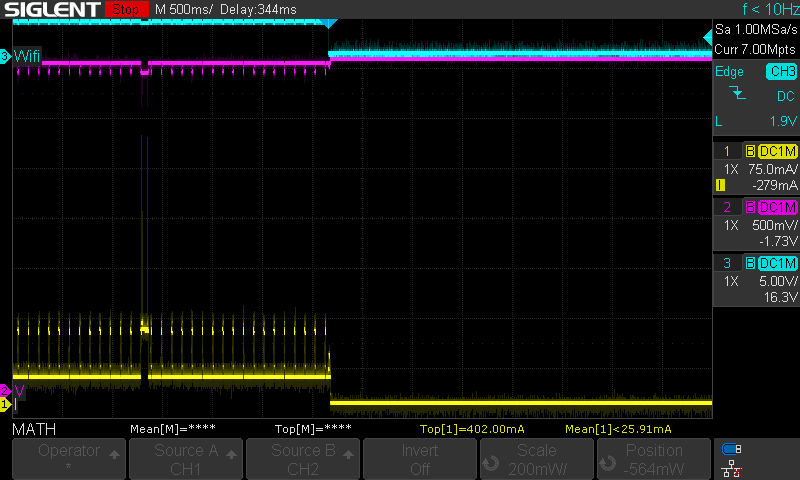Click the Position -564mW softkey
Screen dimensions: 800x480
click(x=654, y=459)
